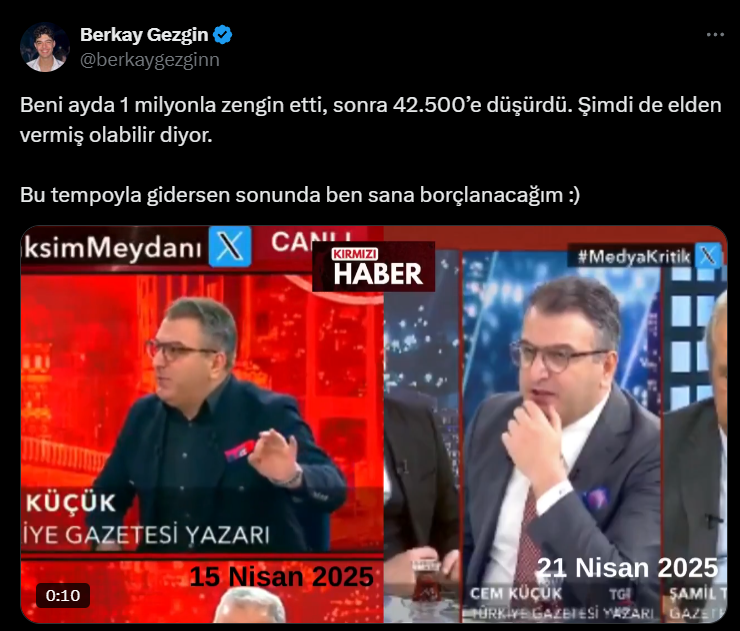Screen dimensions: 740x631
Task: Click the Berkay Gezgin display name
Action: [144, 34]
